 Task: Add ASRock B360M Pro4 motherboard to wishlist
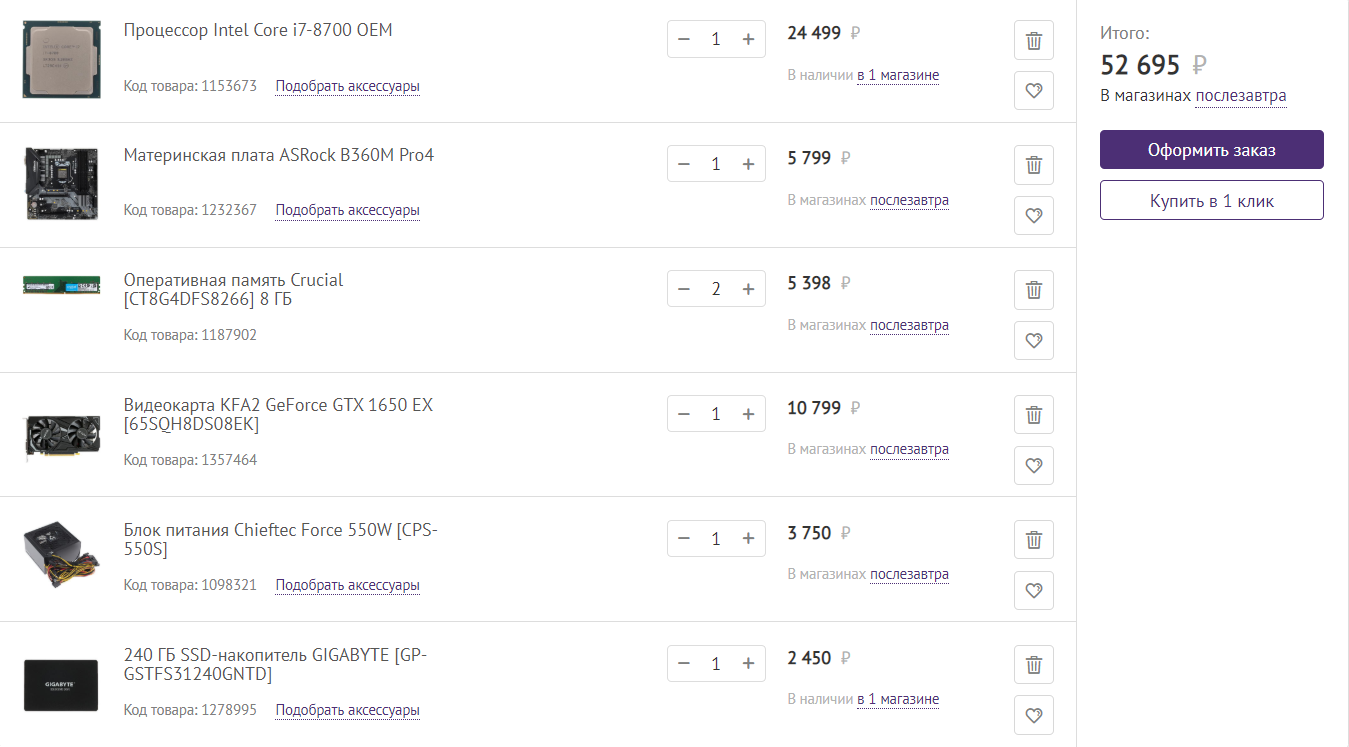pos(1033,215)
